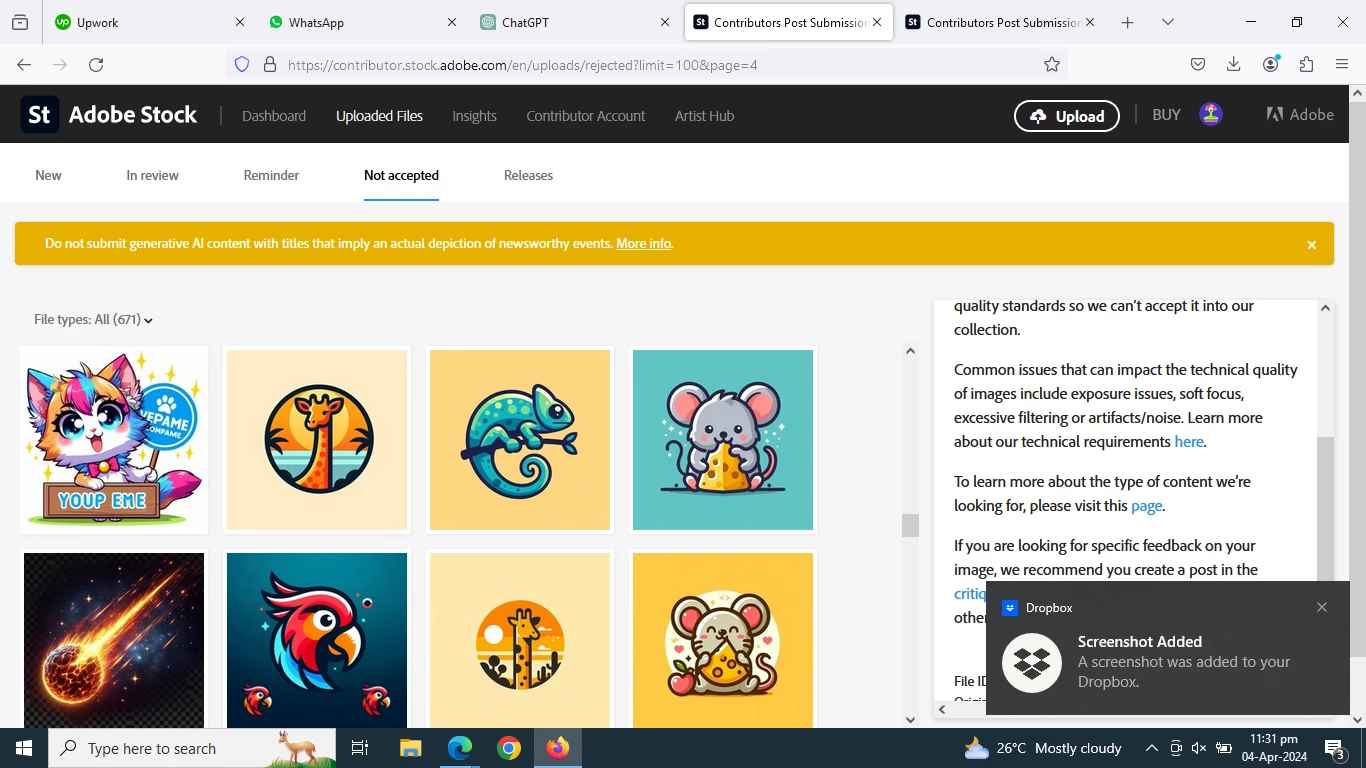The height and width of the screenshot is (768, 1366).
Task: Click the thumbnail grid scrollbar handle
Action: [910, 525]
